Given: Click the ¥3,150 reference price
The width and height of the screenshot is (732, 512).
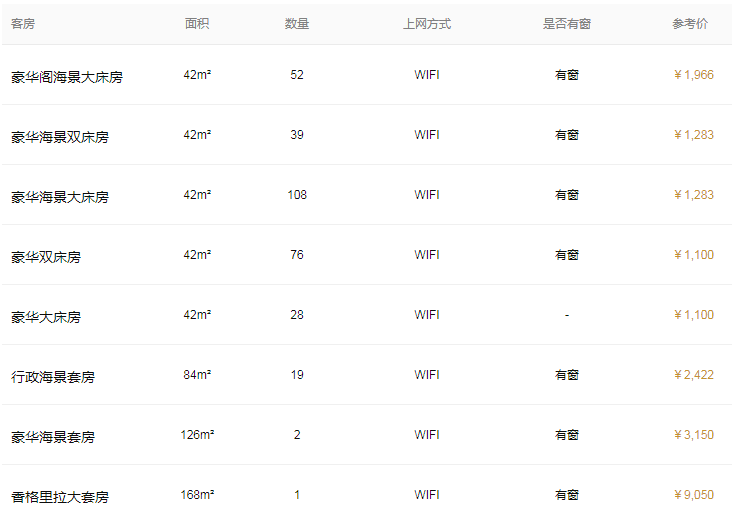Looking at the screenshot, I should pyautogui.click(x=694, y=435).
